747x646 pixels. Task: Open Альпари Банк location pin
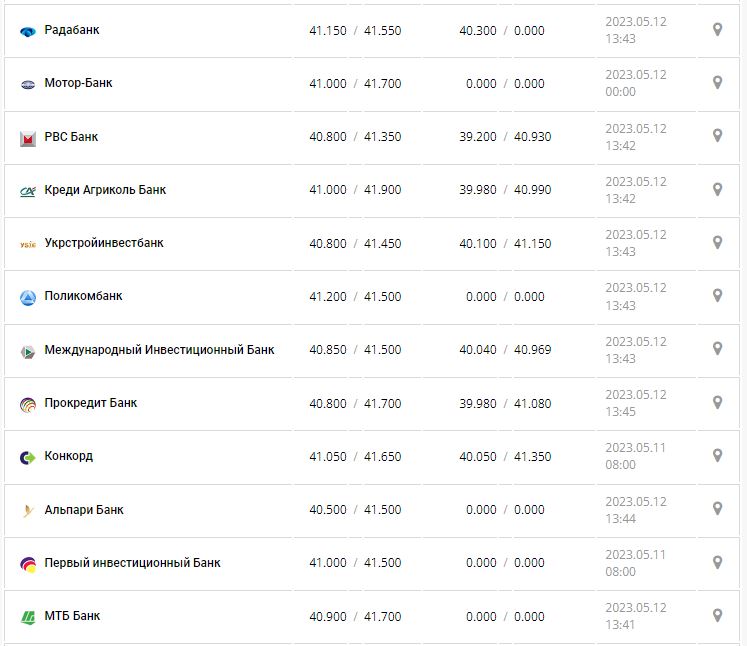(717, 509)
